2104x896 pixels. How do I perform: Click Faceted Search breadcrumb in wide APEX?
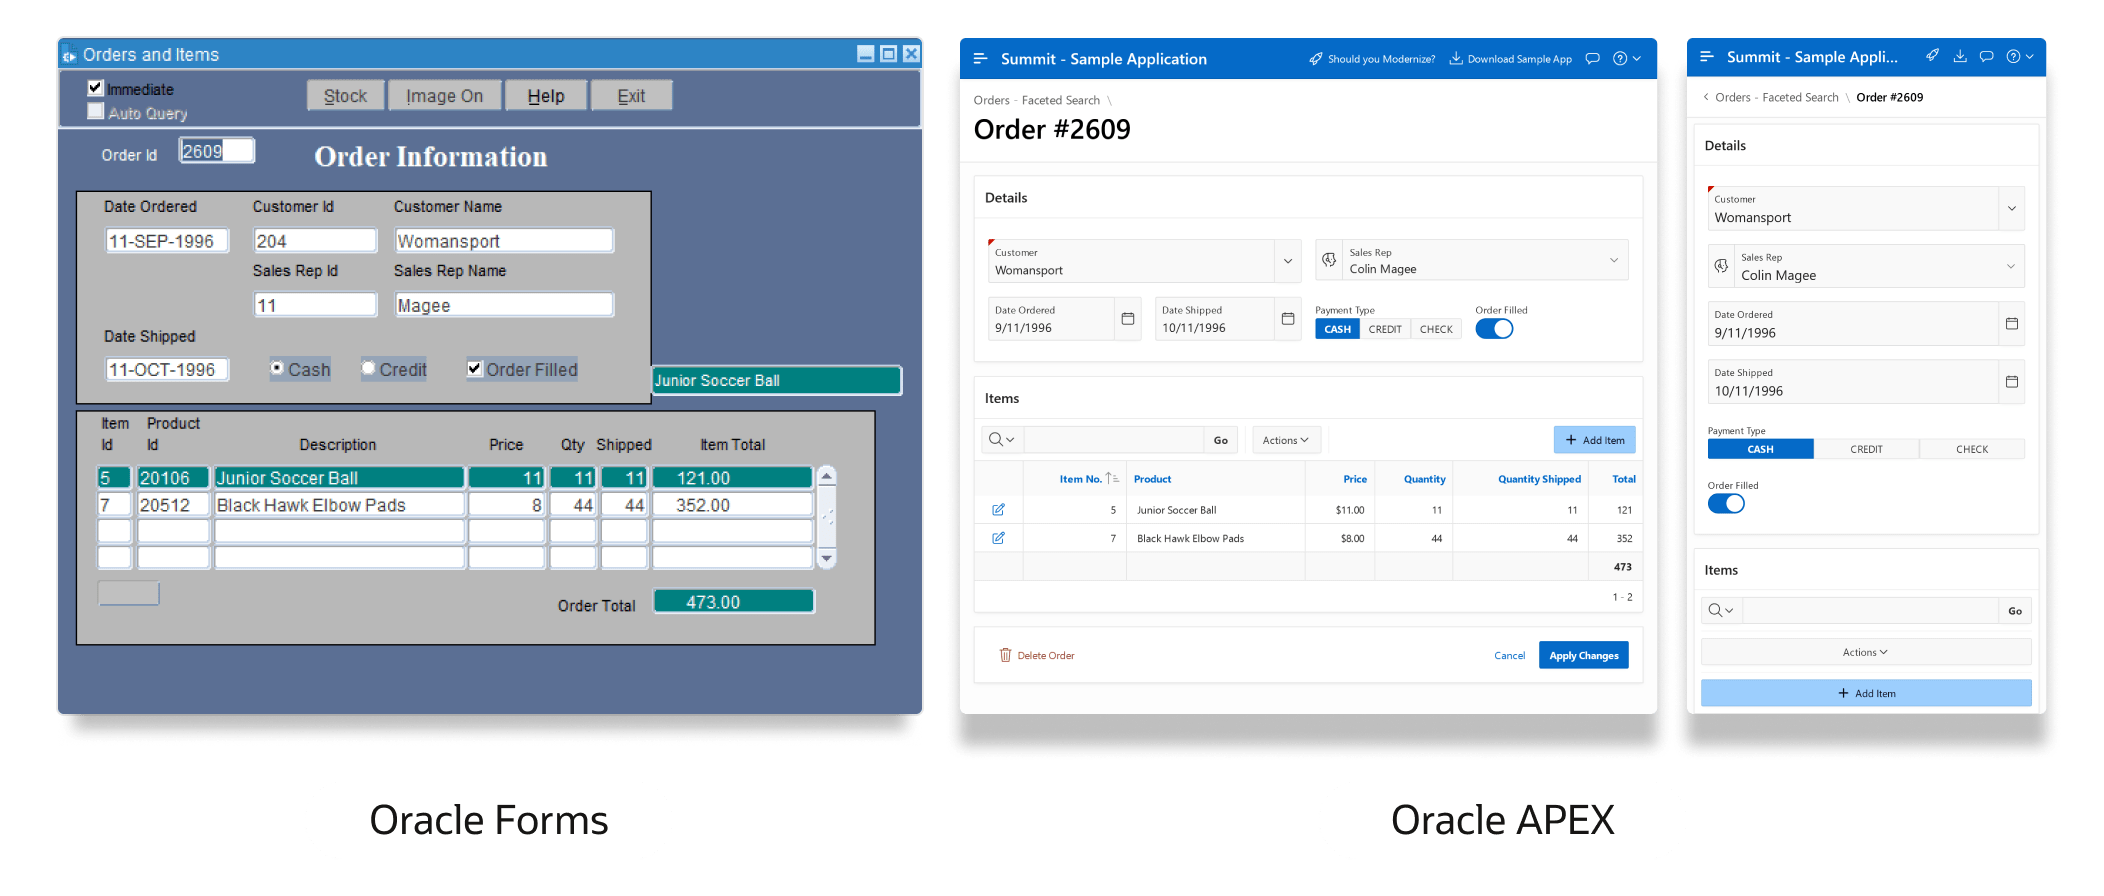[1061, 100]
